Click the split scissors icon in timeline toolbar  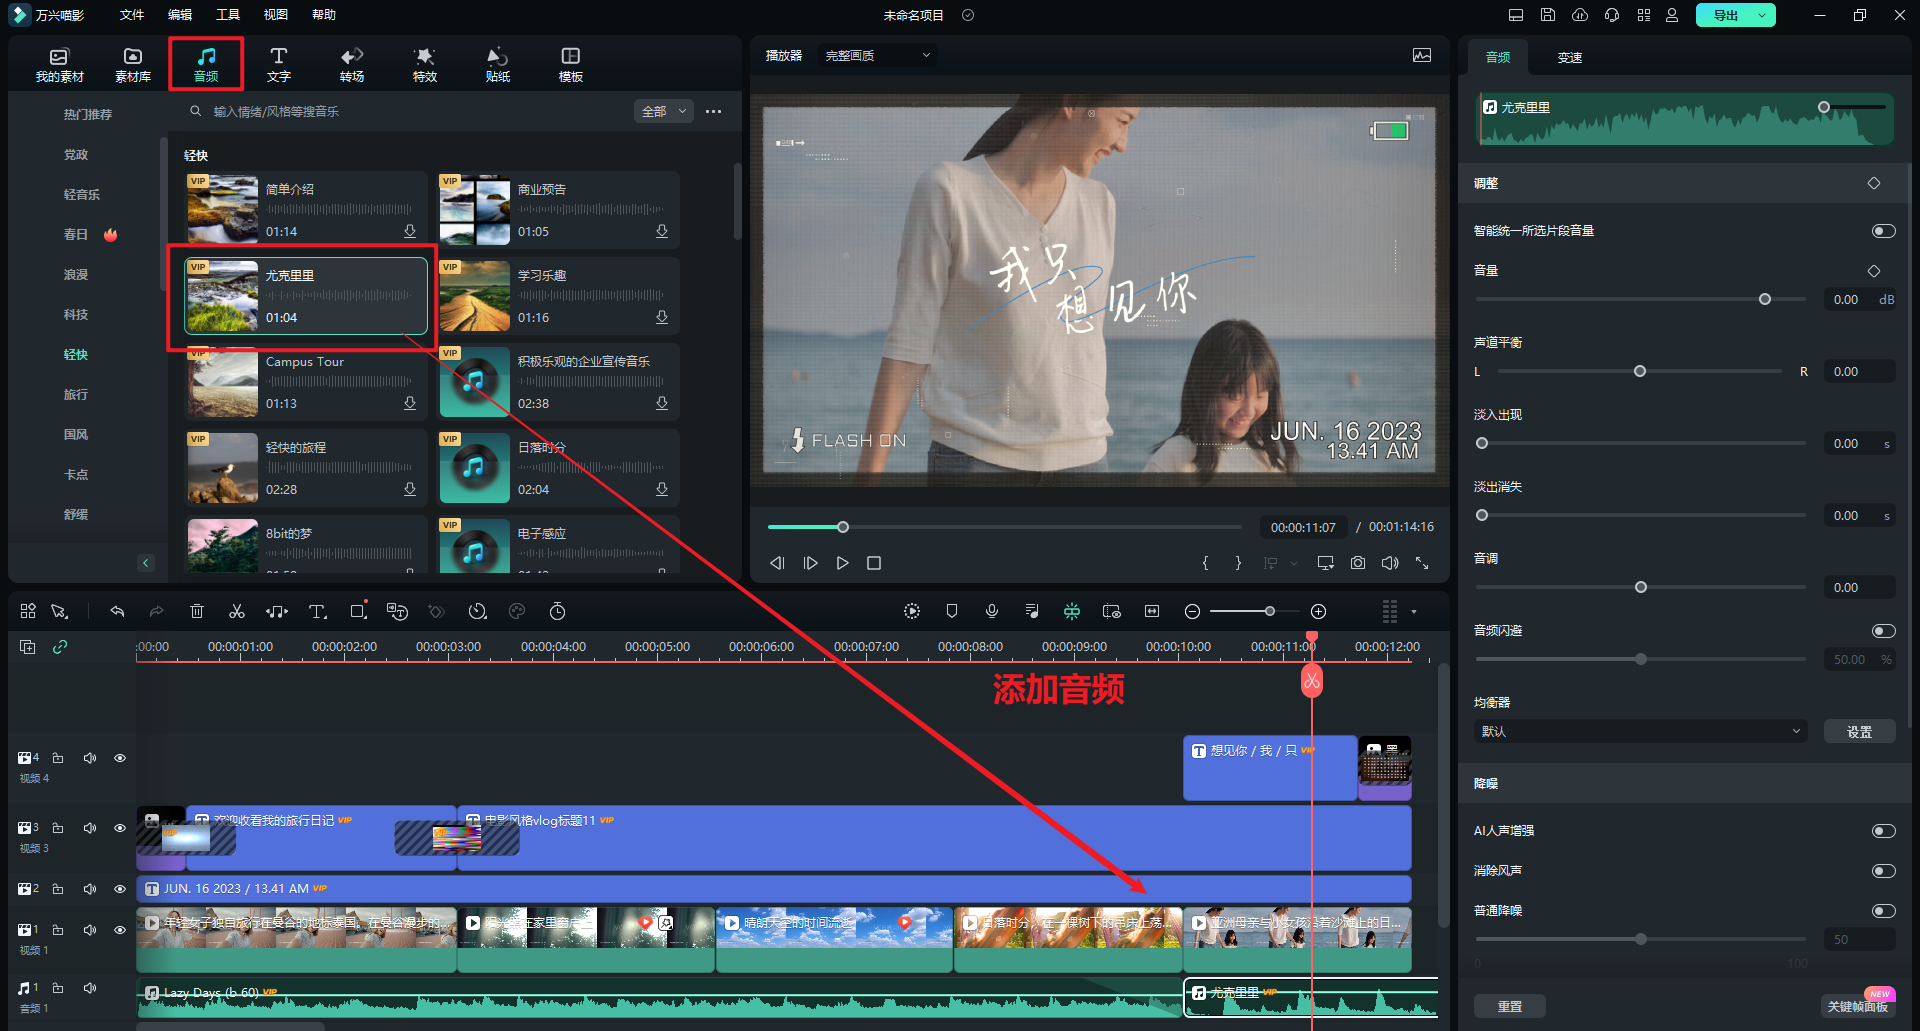click(x=237, y=611)
